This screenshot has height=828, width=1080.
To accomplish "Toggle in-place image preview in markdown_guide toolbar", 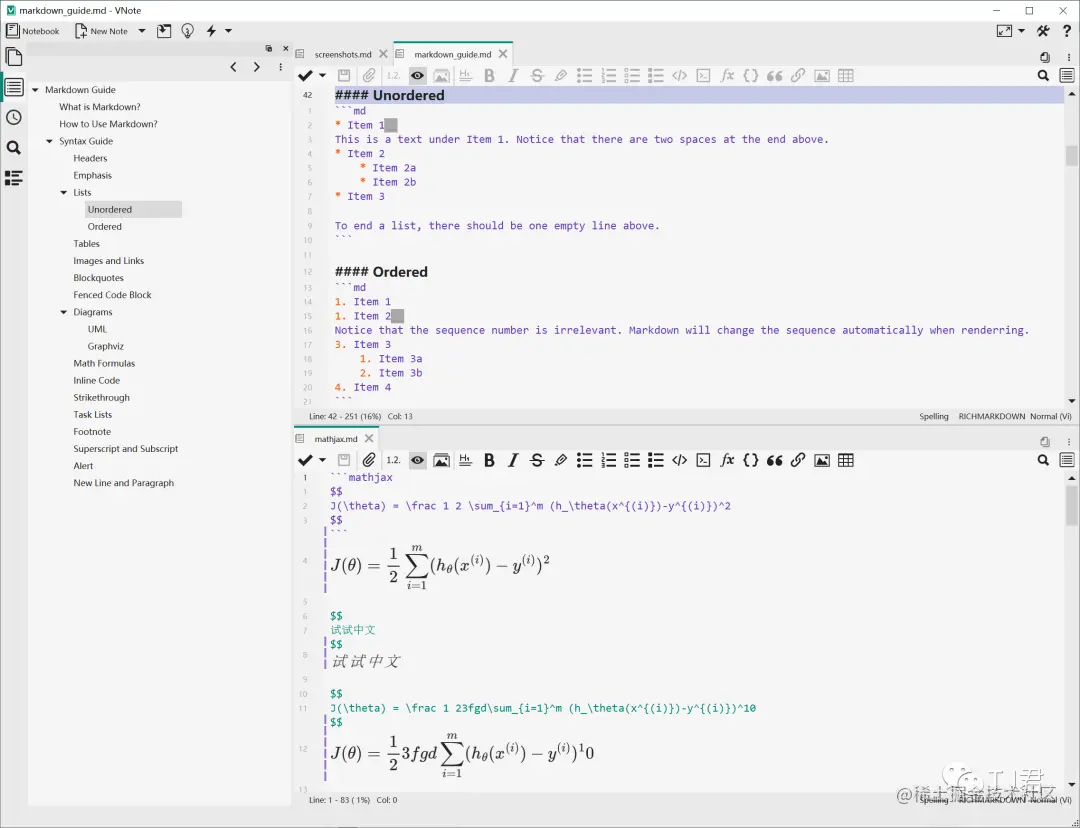I will [442, 76].
